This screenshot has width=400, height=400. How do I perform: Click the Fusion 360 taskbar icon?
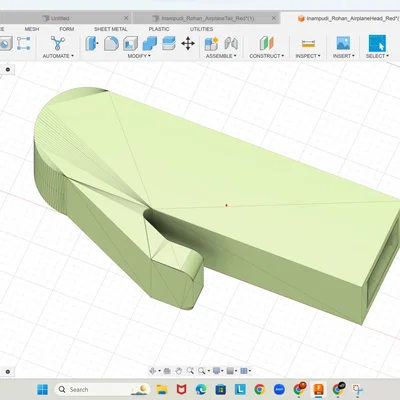[x=318, y=389]
